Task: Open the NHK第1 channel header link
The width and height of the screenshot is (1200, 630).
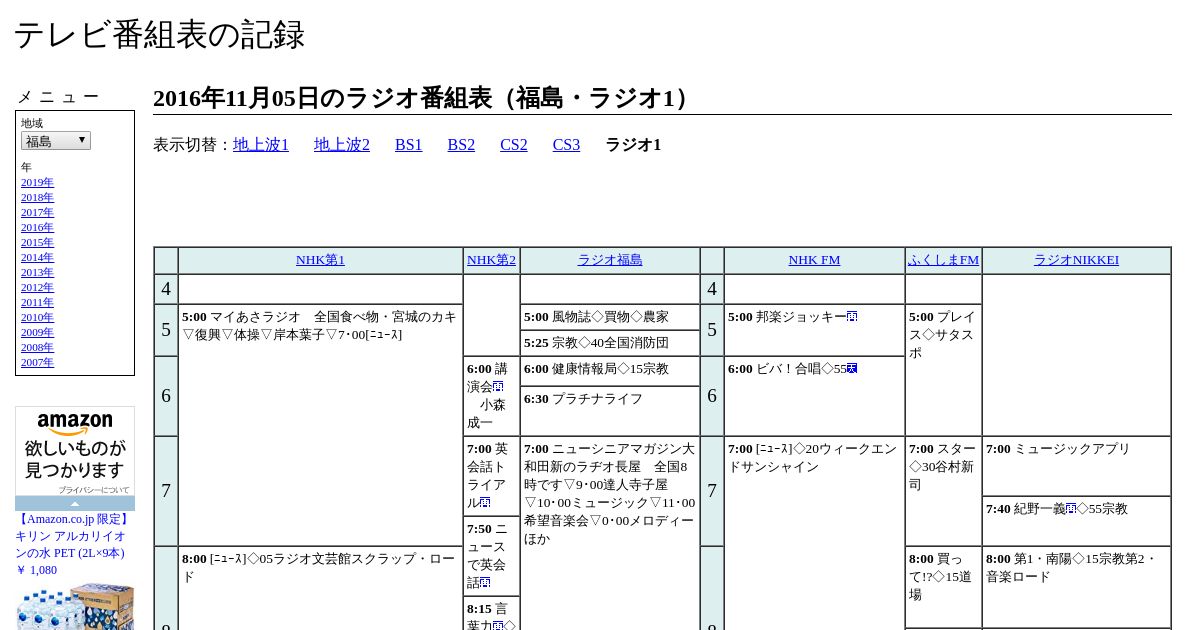Action: pos(320,260)
